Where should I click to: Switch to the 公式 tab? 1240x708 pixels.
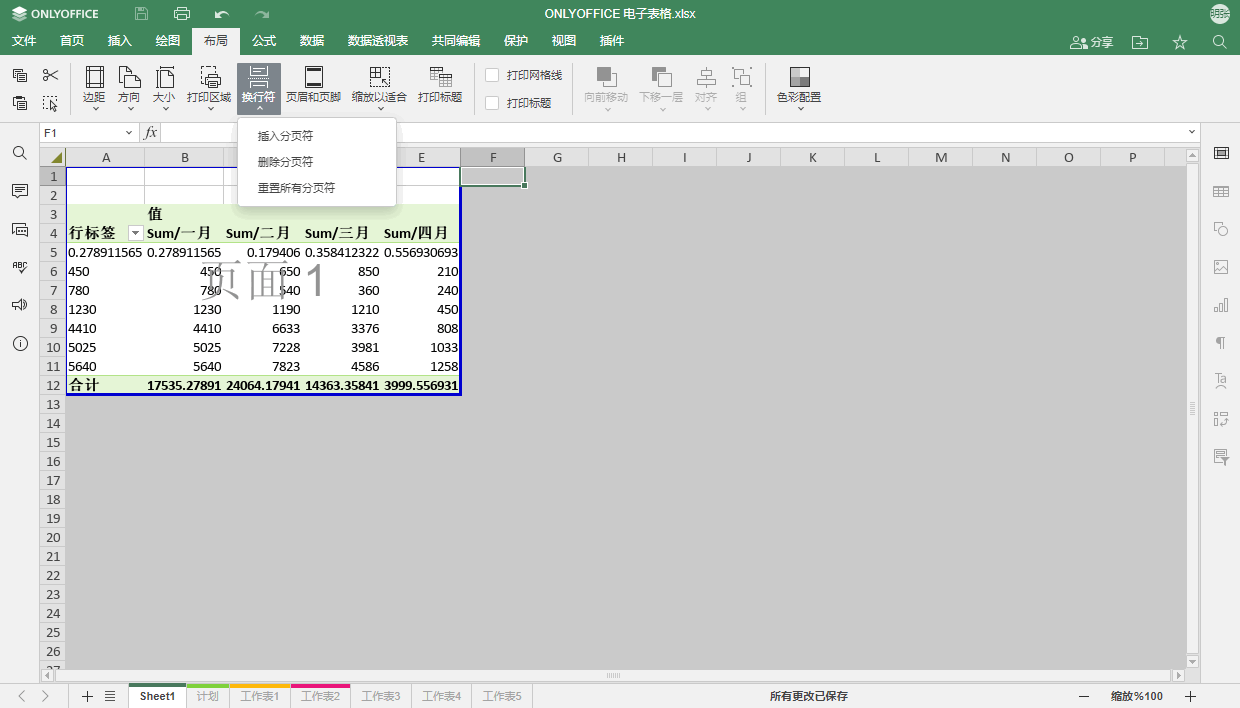264,41
